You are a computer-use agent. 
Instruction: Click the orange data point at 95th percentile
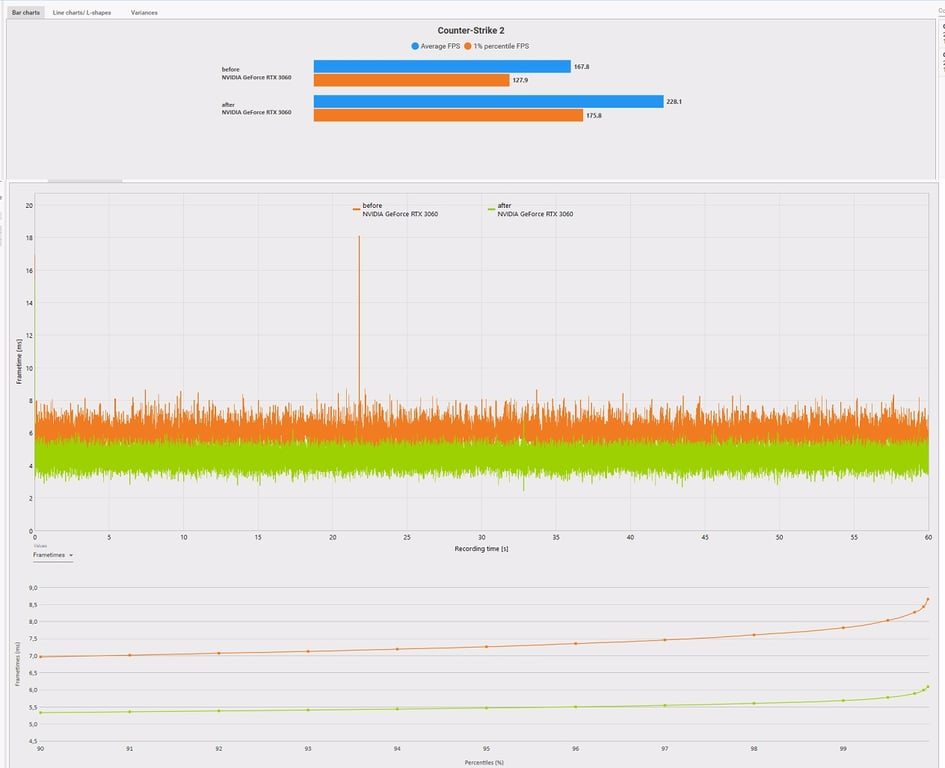pos(486,646)
